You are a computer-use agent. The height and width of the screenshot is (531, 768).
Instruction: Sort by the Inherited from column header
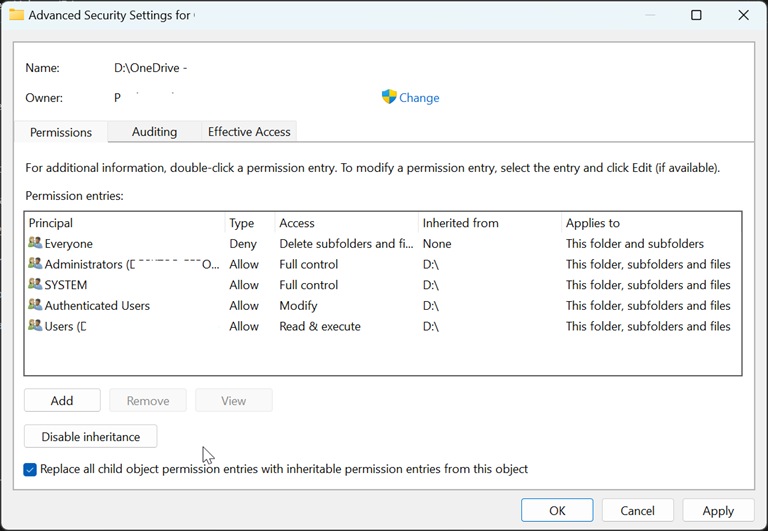pyautogui.click(x=460, y=223)
